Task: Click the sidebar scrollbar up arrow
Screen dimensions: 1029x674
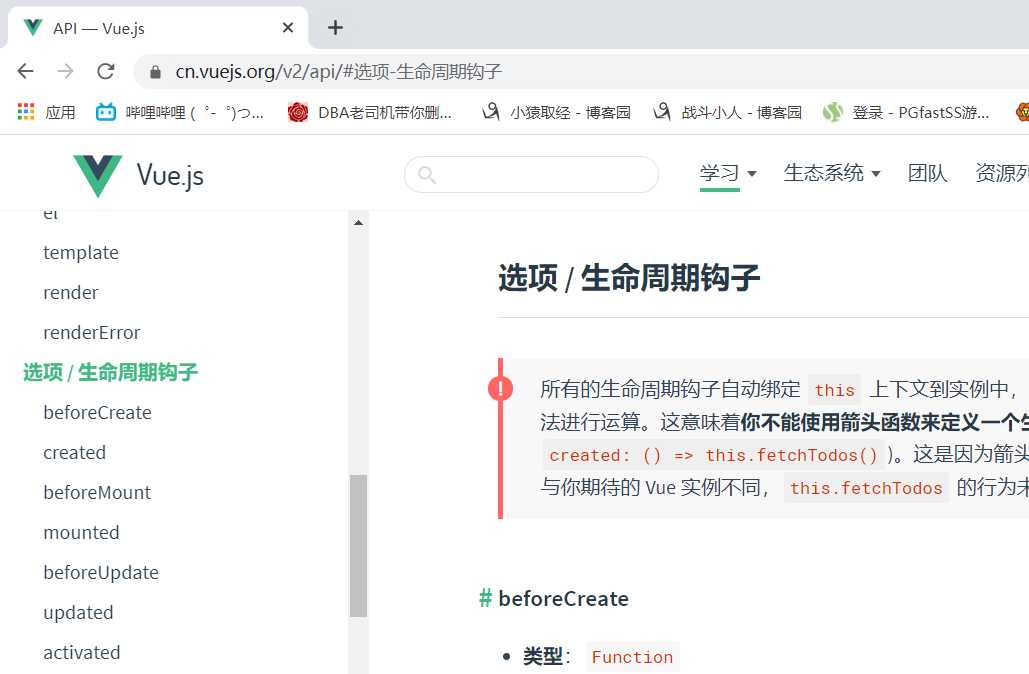Action: click(358, 222)
